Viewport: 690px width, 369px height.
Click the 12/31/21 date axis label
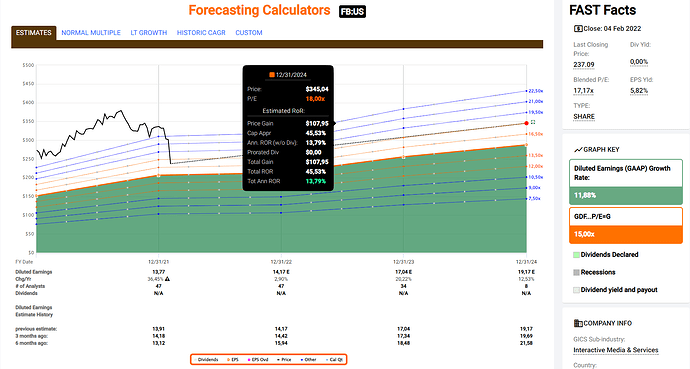pos(158,262)
